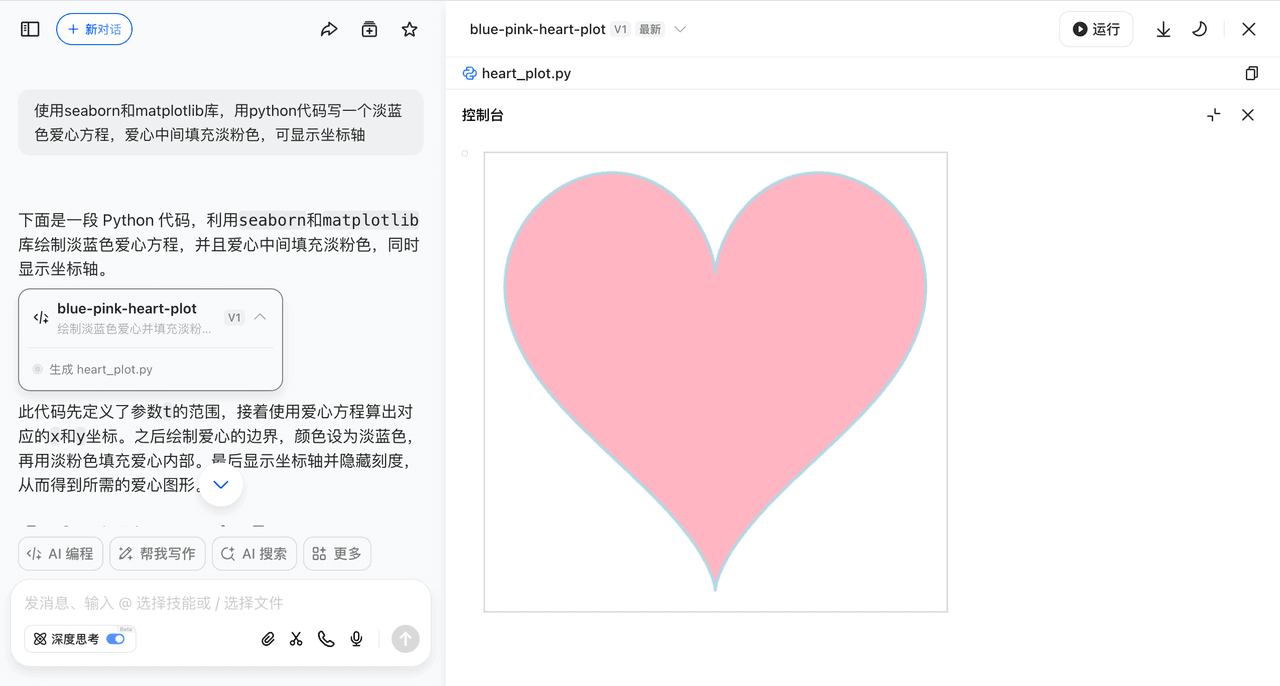The width and height of the screenshot is (1280, 686).
Task: Collapse the console panel
Action: pos(1213,115)
